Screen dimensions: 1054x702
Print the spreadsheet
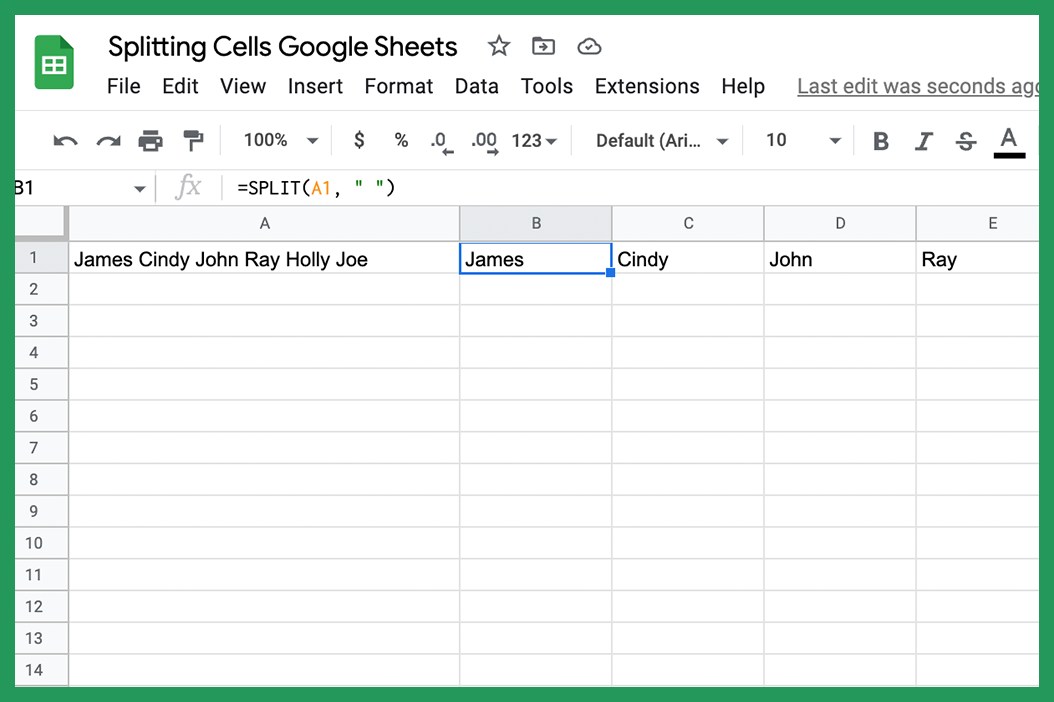click(150, 141)
